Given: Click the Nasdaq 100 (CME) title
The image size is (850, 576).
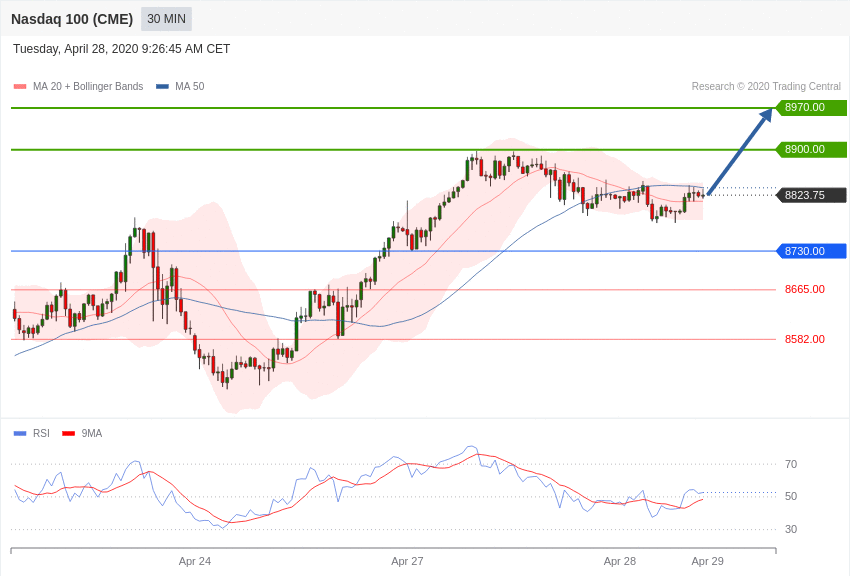Looking at the screenshot, I should click(72, 19).
